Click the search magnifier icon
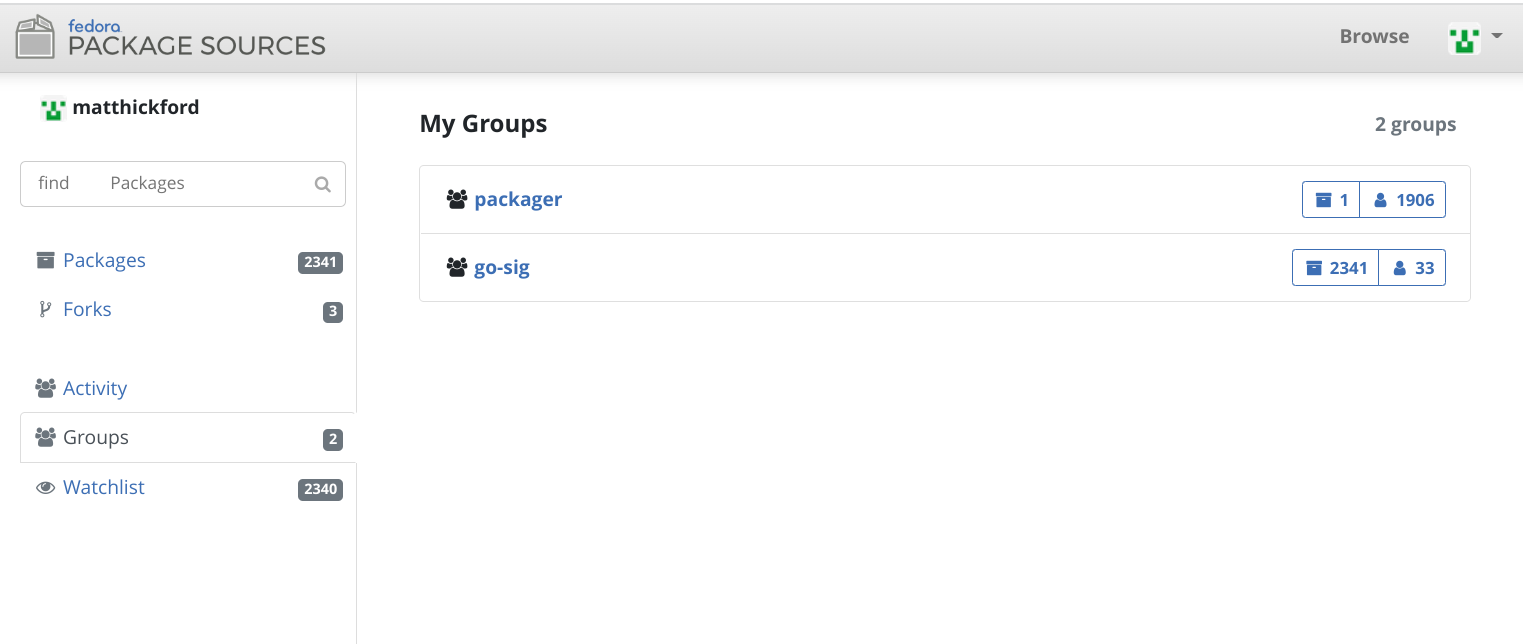This screenshot has height=644, width=1523. pos(322,184)
